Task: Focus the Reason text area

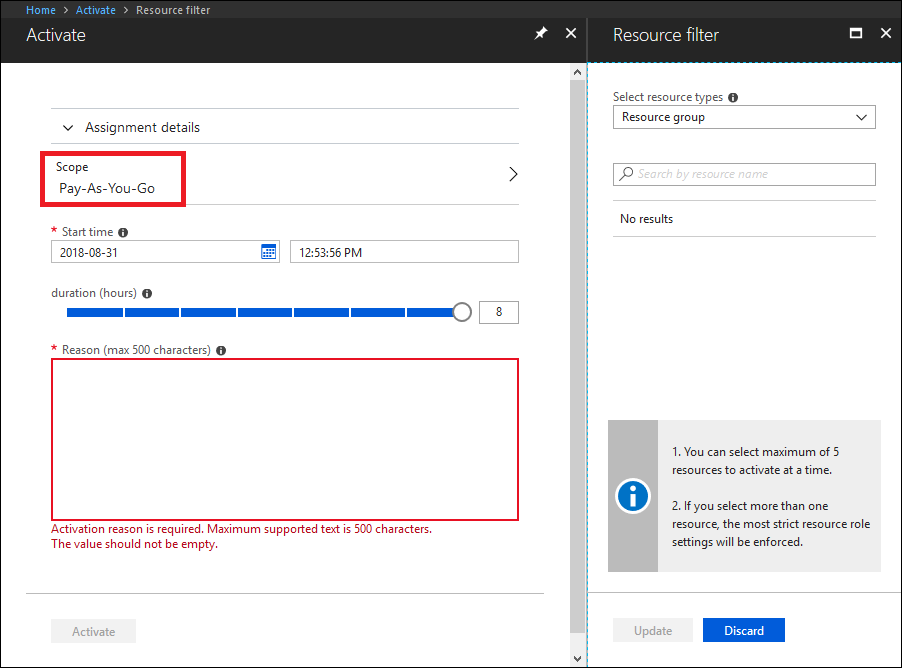Action: [x=285, y=440]
